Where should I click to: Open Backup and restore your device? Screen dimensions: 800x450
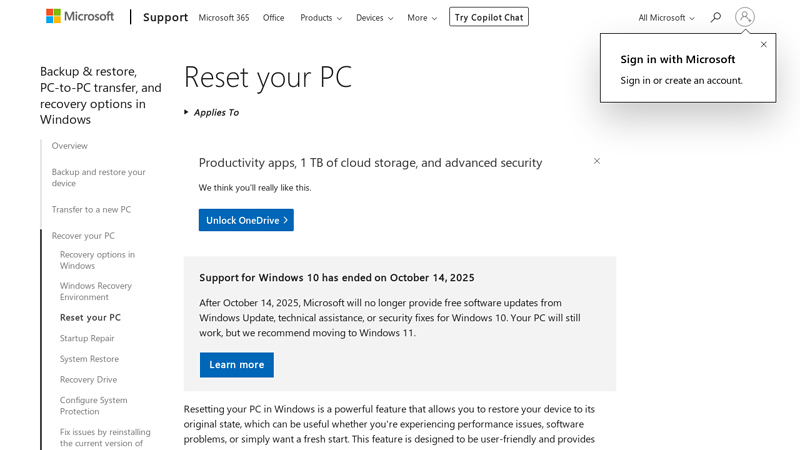[x=98, y=178]
